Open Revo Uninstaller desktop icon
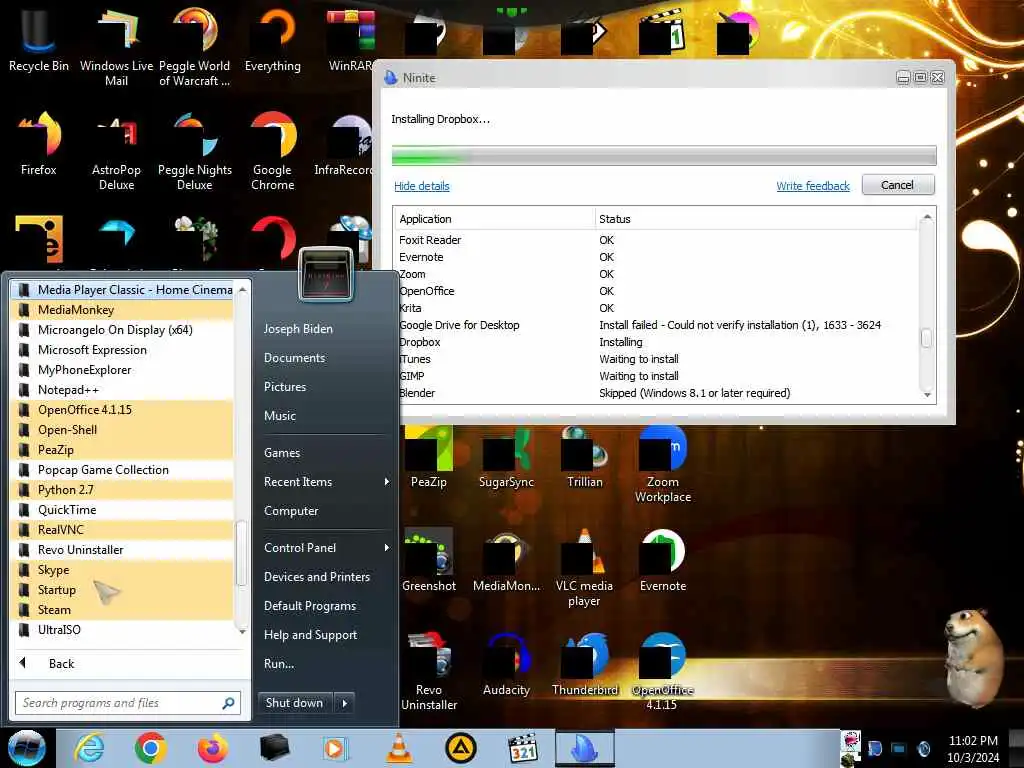1024x768 pixels. click(x=428, y=671)
